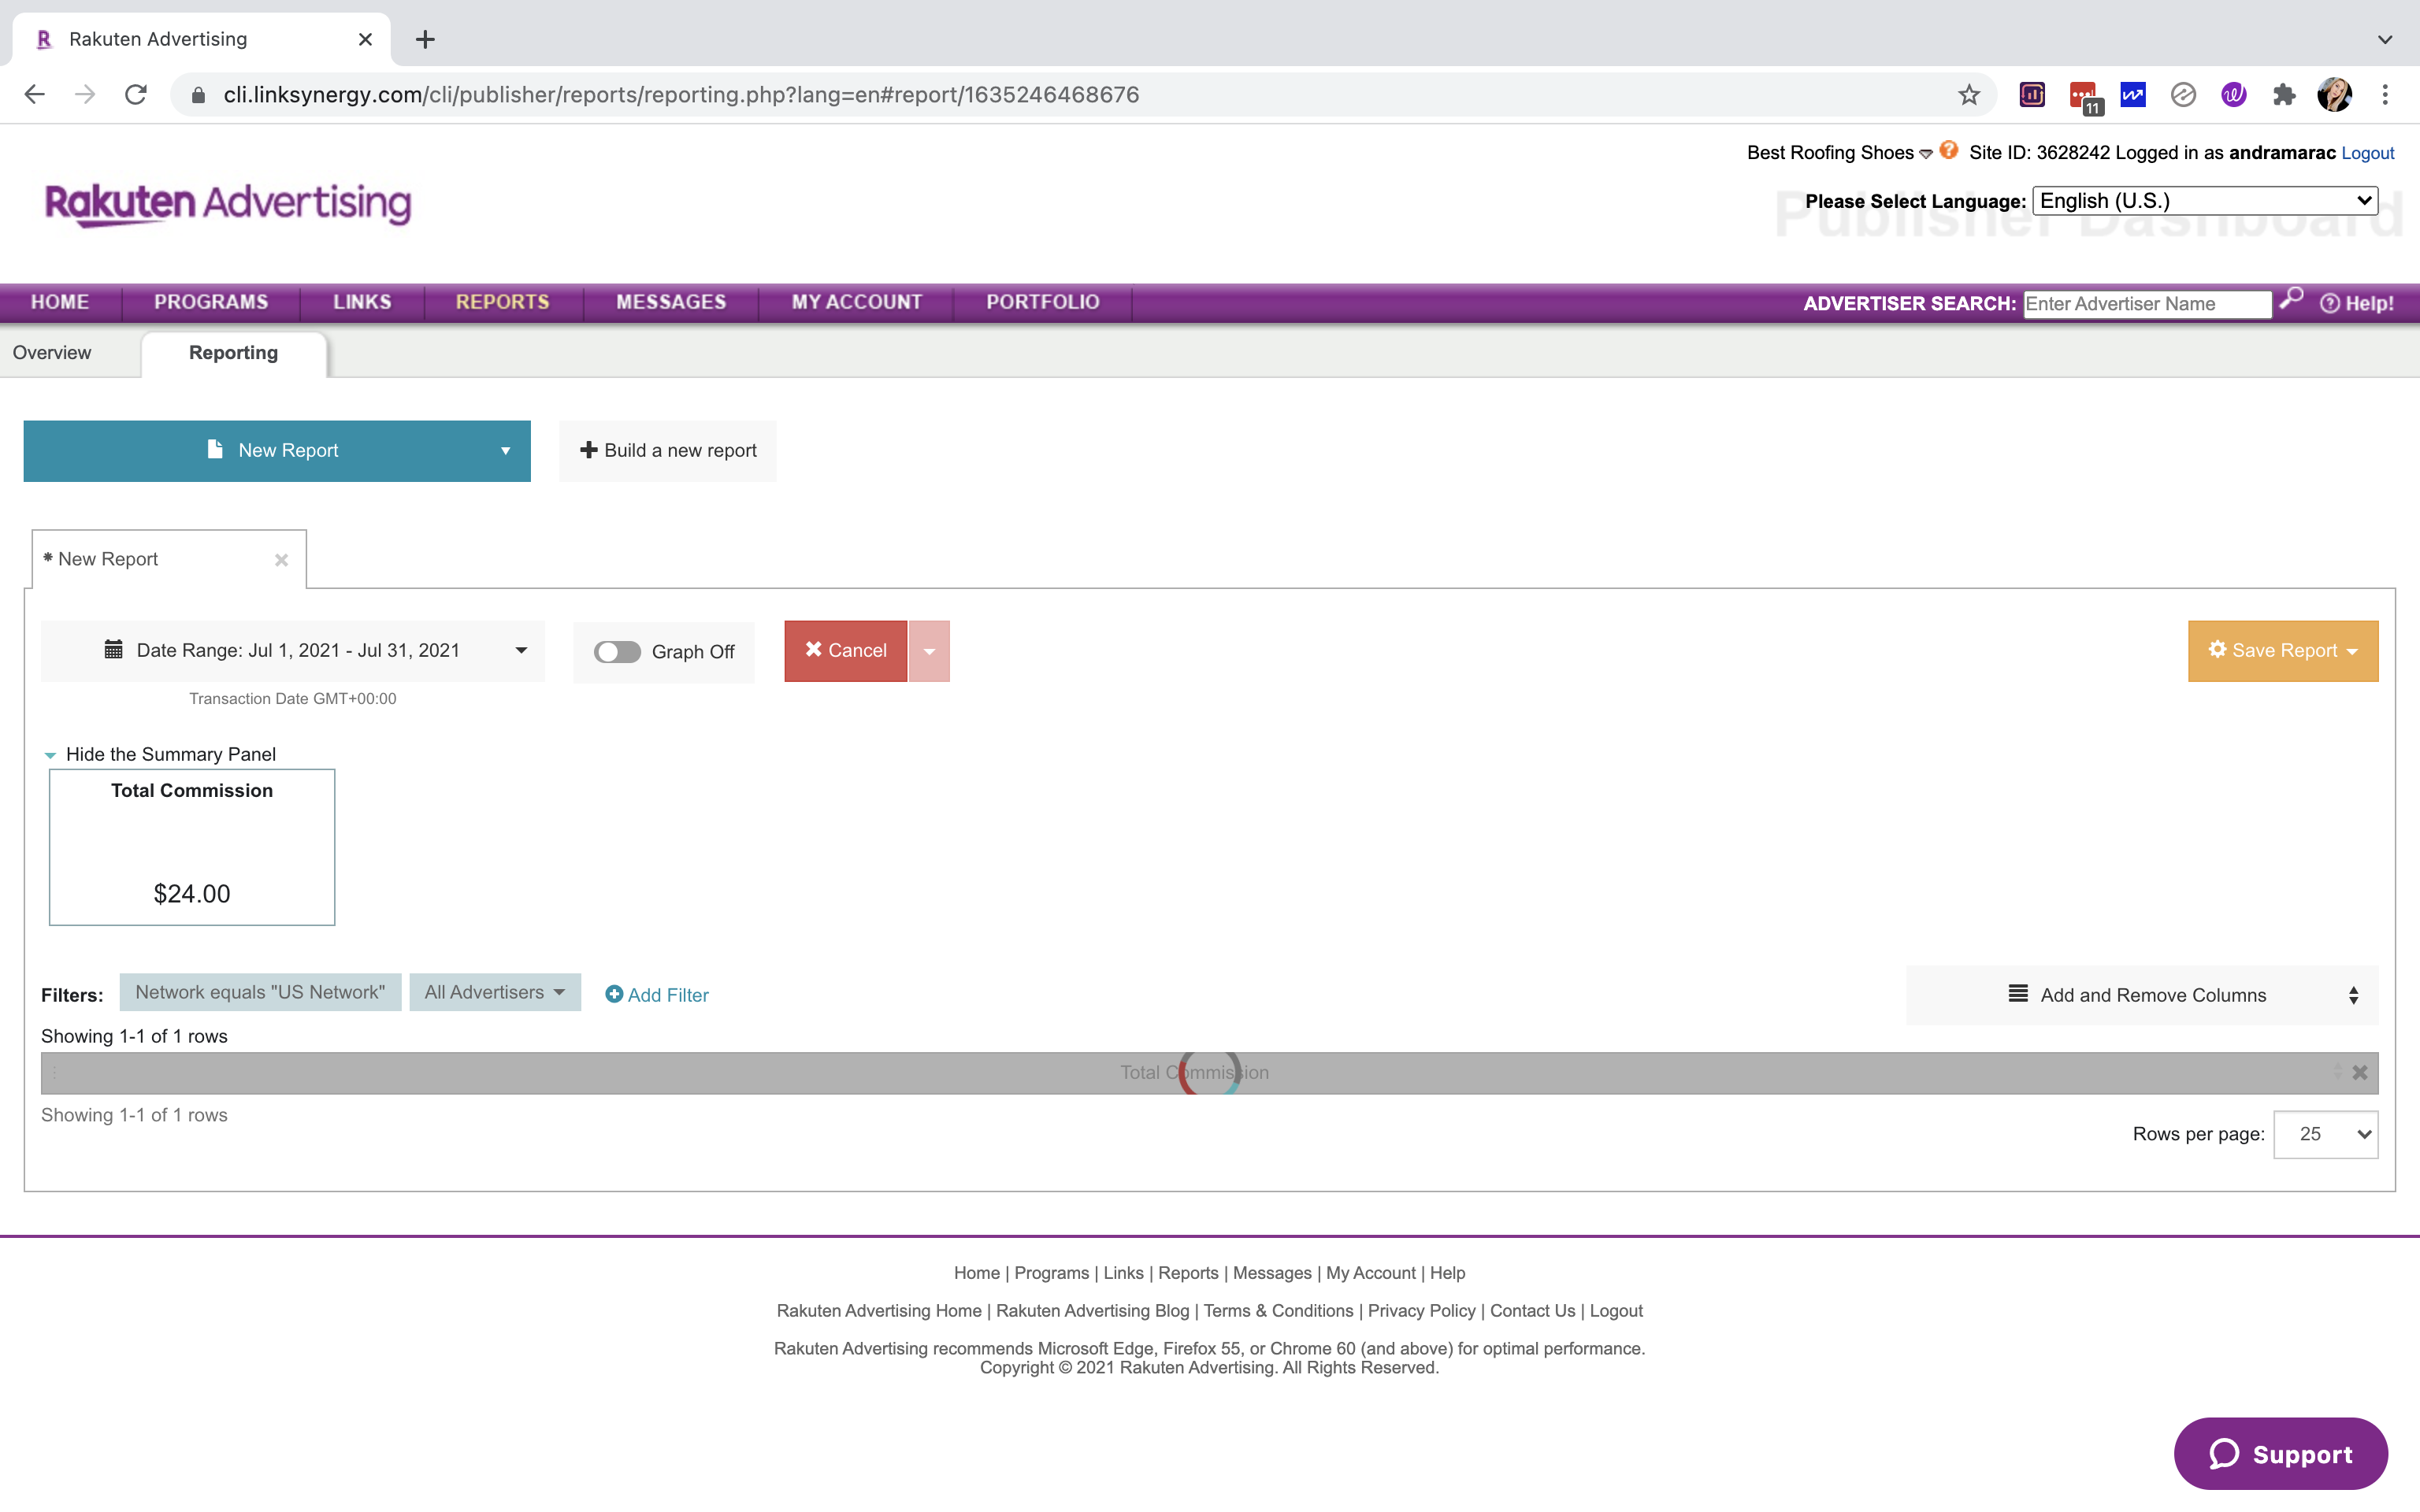Click Build a new report
Viewport: 2420px width, 1512px height.
click(x=668, y=451)
